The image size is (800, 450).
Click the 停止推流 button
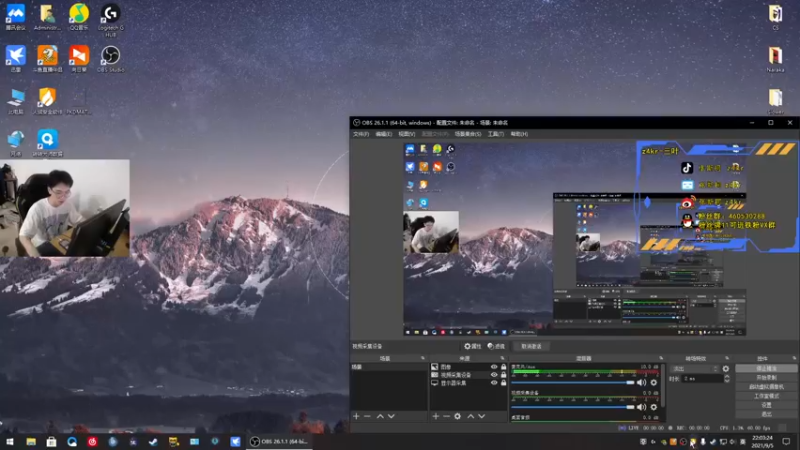(766, 368)
